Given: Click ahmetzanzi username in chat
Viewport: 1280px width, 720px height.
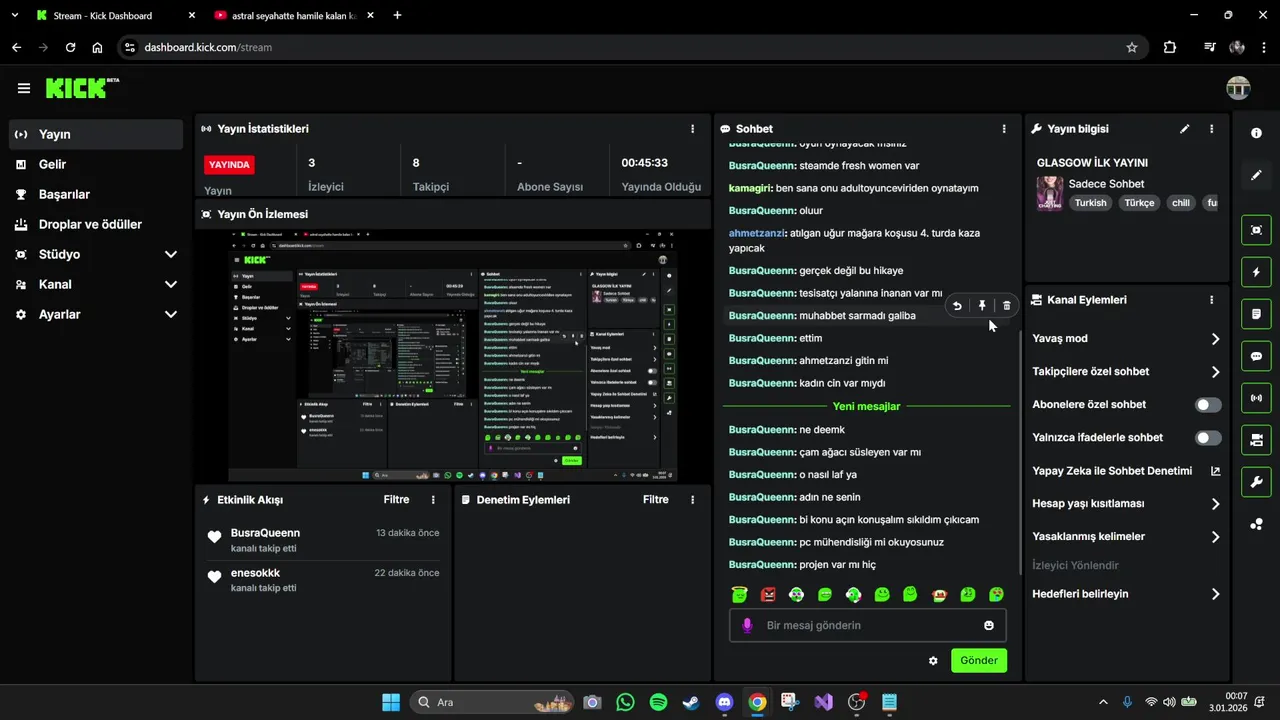Looking at the screenshot, I should click(757, 233).
